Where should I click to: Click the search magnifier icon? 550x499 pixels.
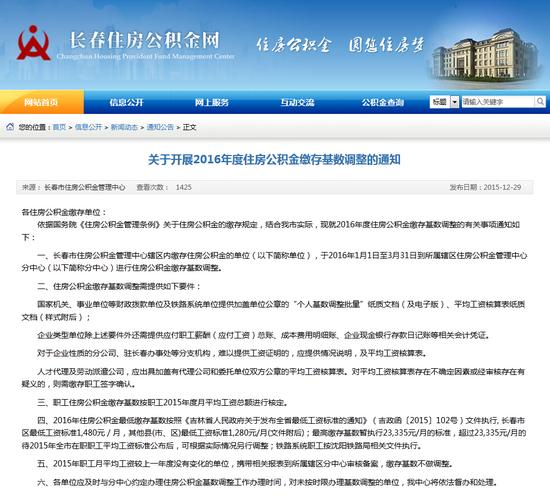point(540,102)
